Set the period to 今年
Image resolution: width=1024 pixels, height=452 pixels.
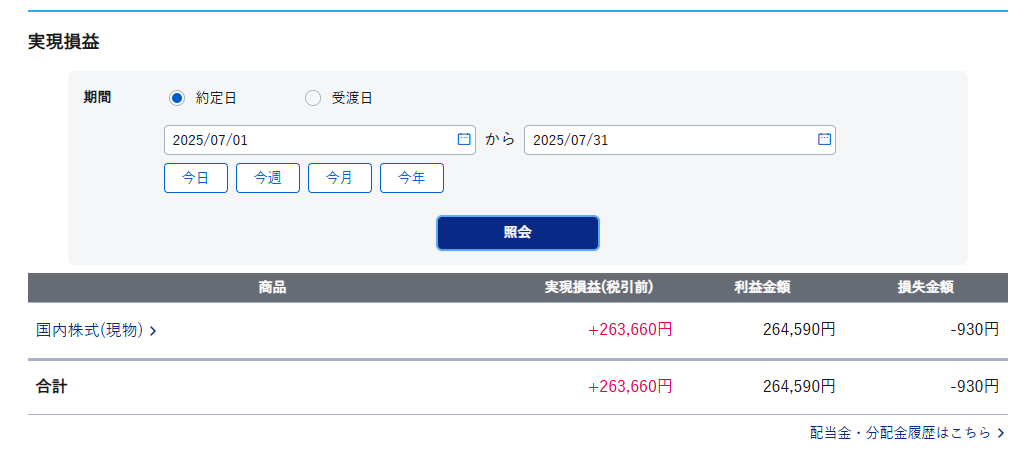click(412, 178)
